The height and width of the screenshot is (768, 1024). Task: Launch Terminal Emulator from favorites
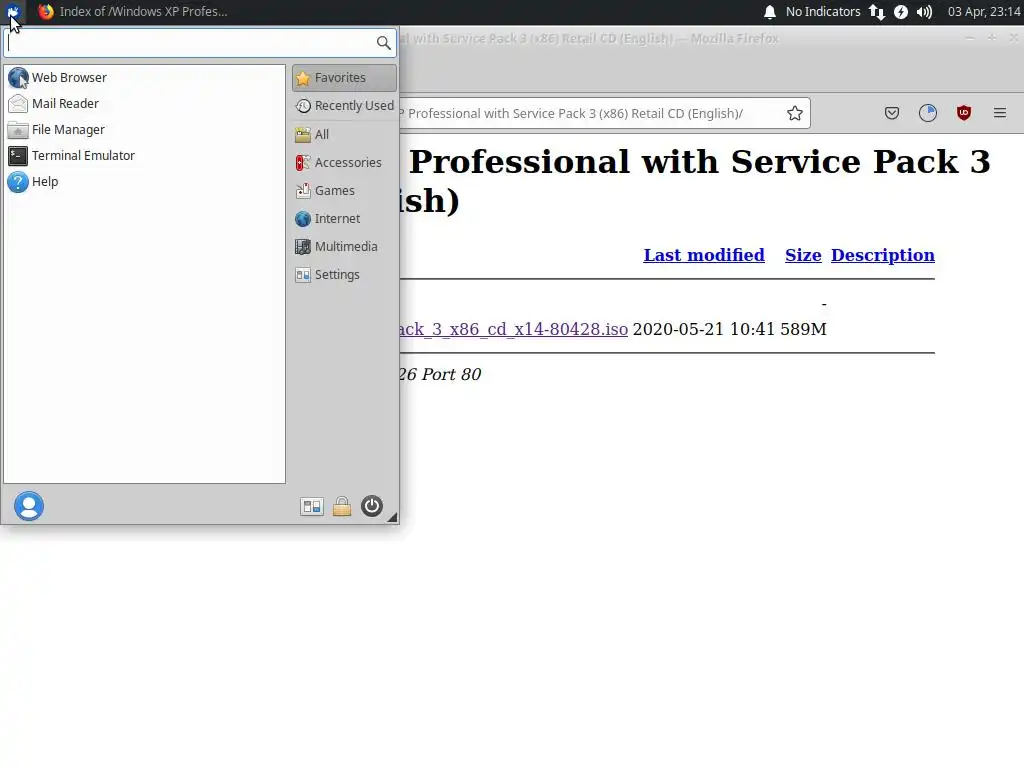tap(144, 156)
